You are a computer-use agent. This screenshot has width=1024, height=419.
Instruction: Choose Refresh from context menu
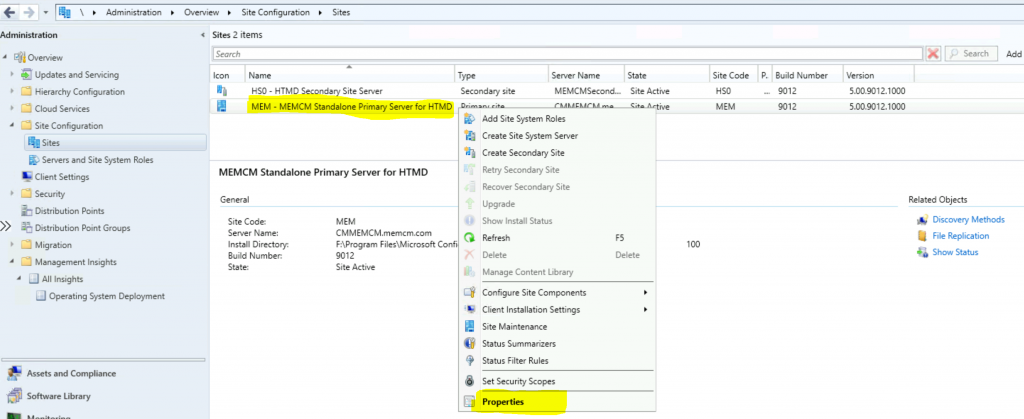pyautogui.click(x=557, y=238)
